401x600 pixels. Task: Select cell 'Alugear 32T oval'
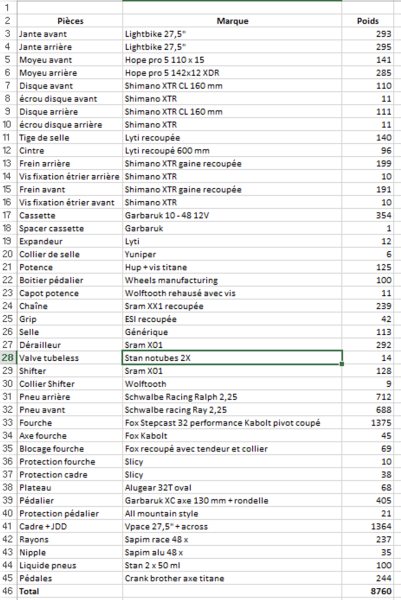(232, 488)
